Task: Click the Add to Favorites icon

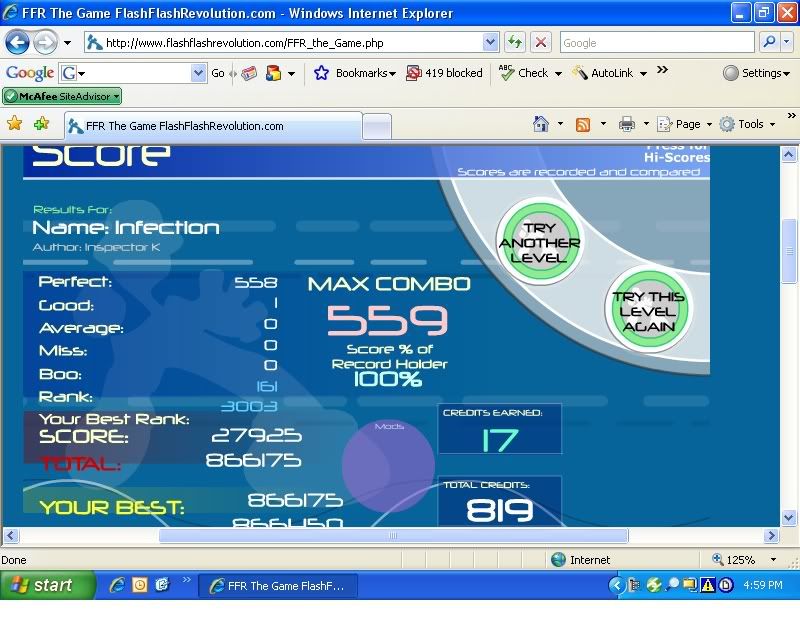Action: tap(41, 124)
